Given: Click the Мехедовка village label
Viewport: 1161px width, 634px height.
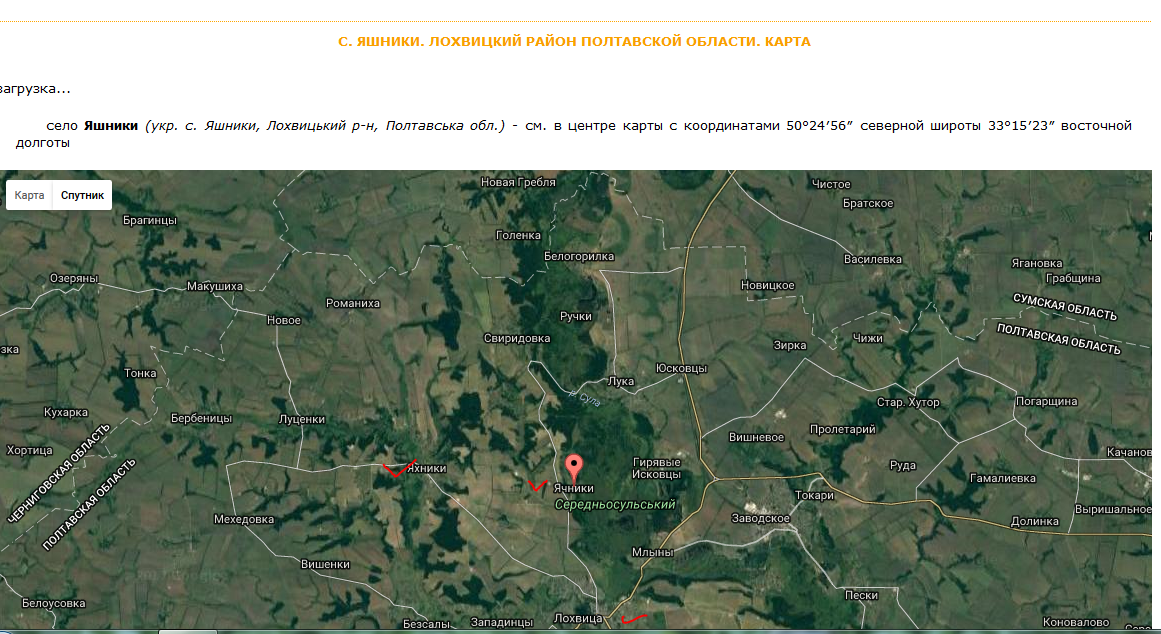Looking at the screenshot, I should (x=244, y=519).
